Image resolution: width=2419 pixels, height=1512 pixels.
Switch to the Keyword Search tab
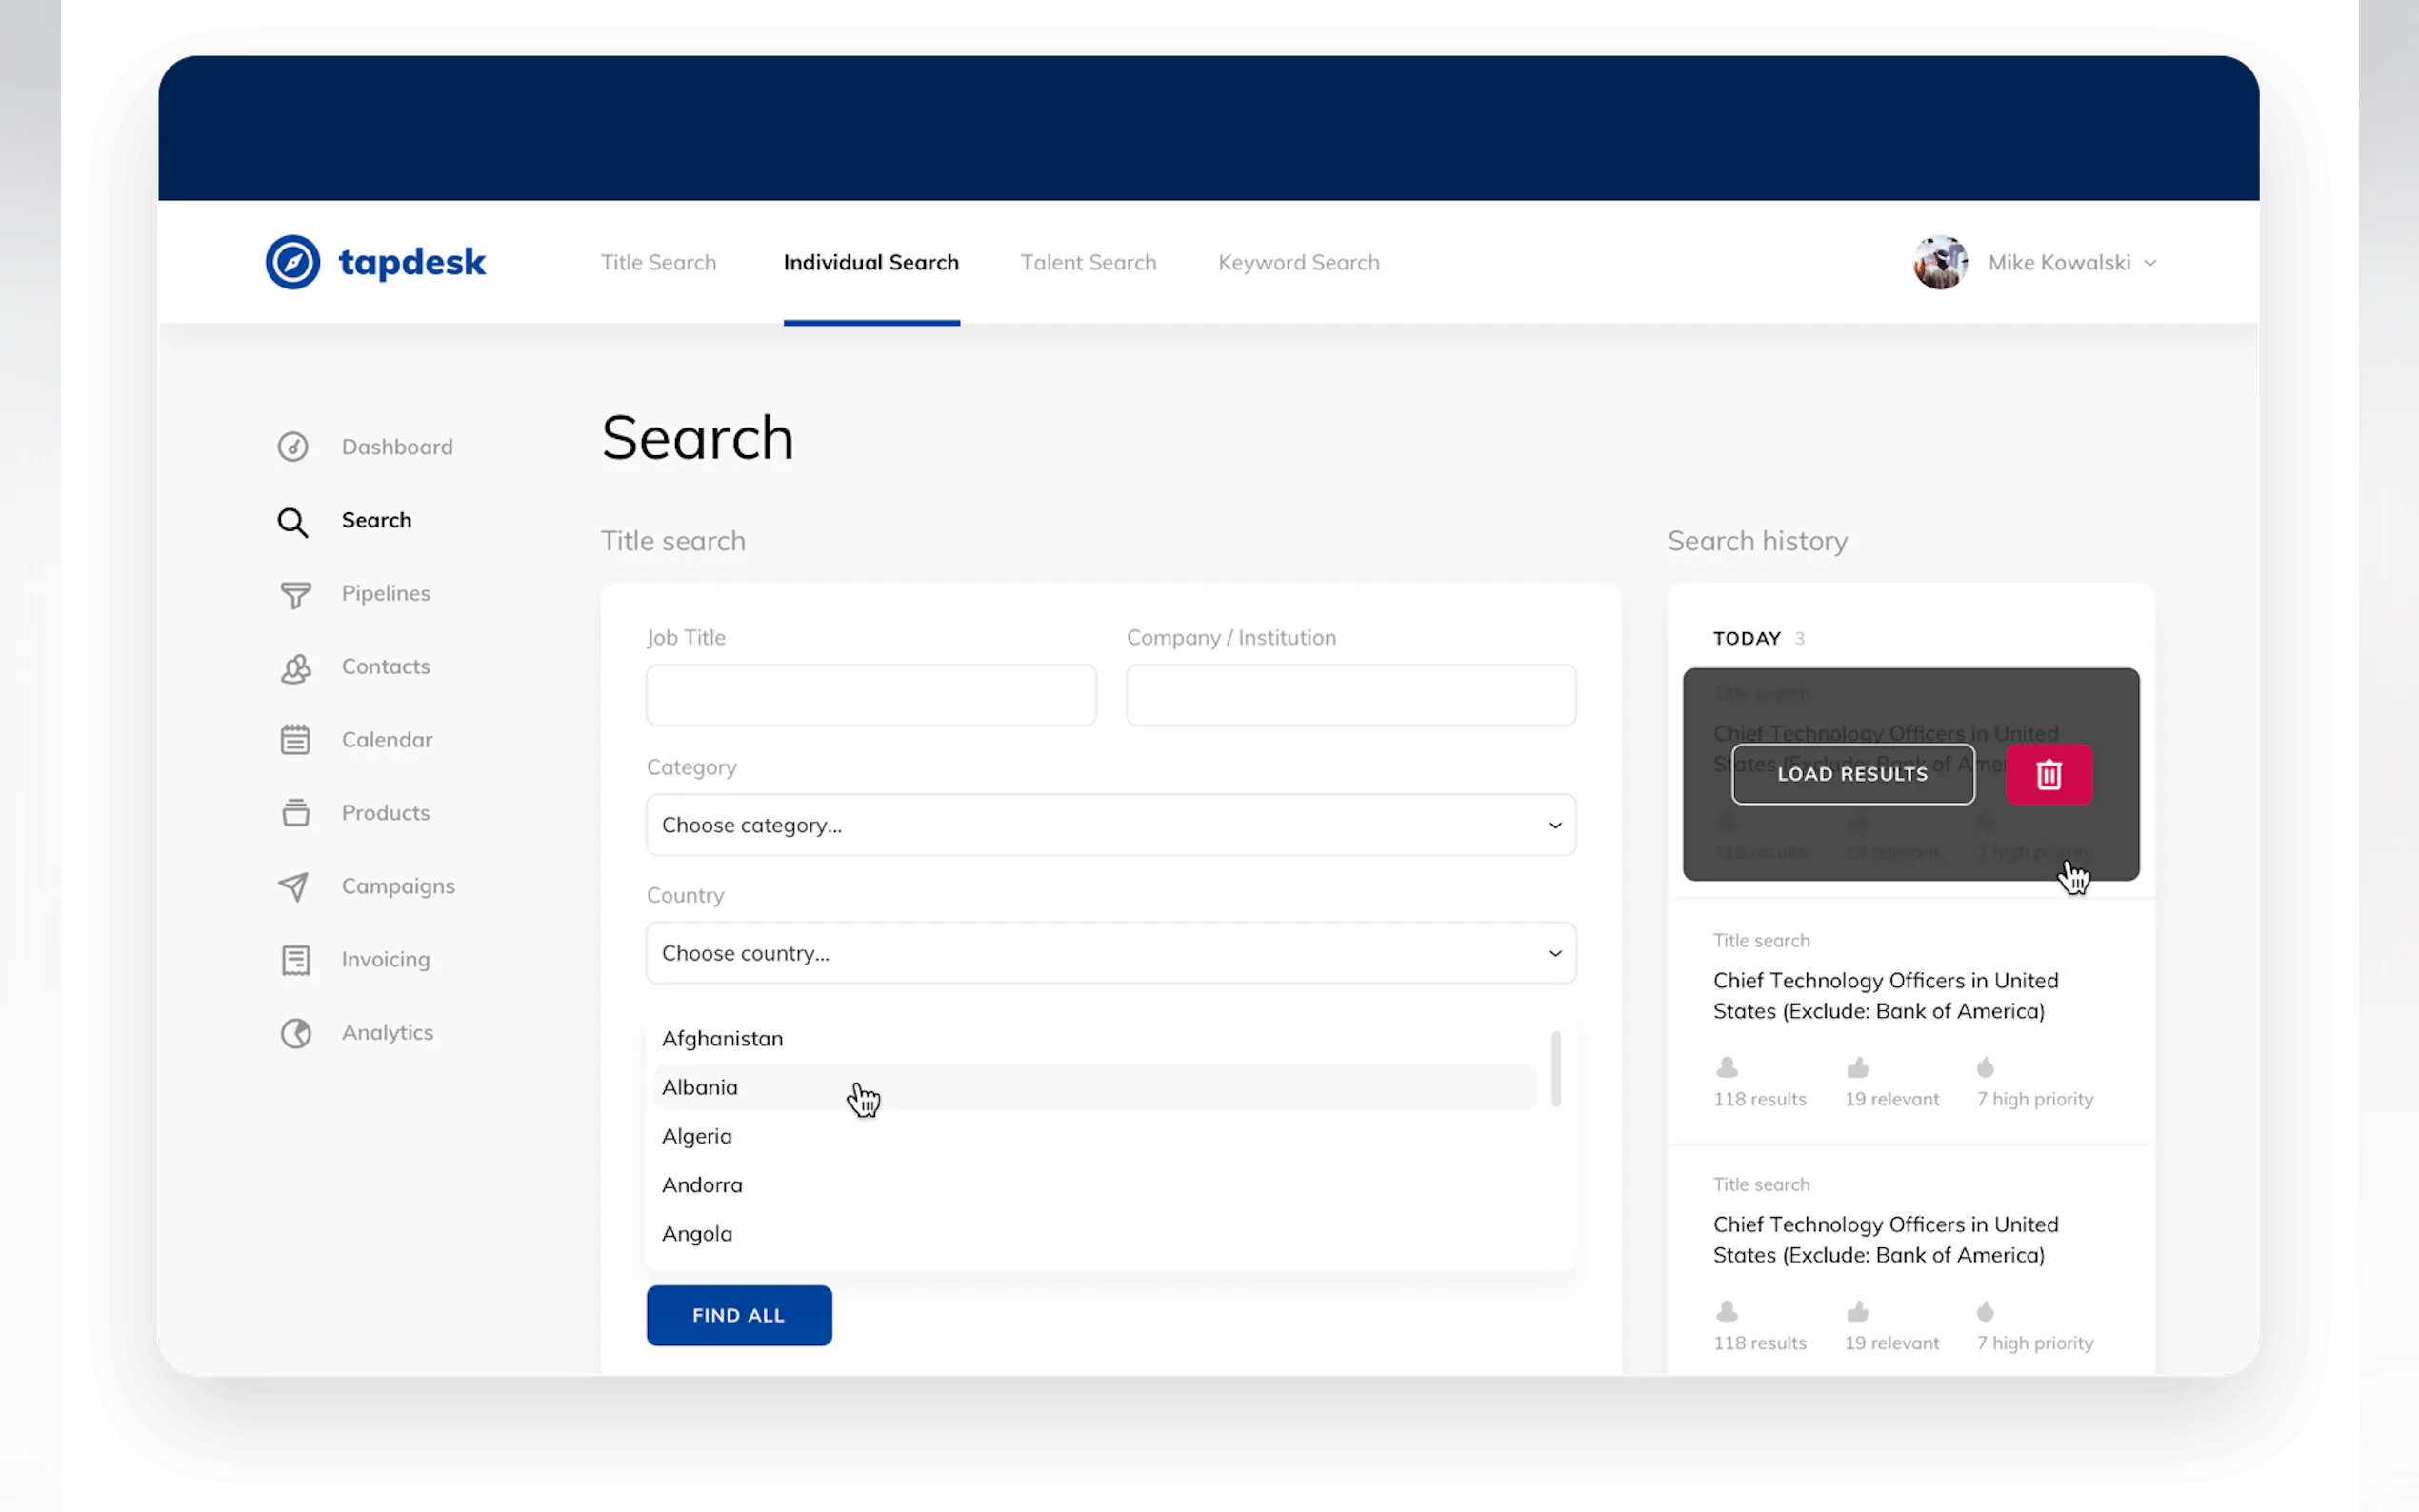(1298, 262)
